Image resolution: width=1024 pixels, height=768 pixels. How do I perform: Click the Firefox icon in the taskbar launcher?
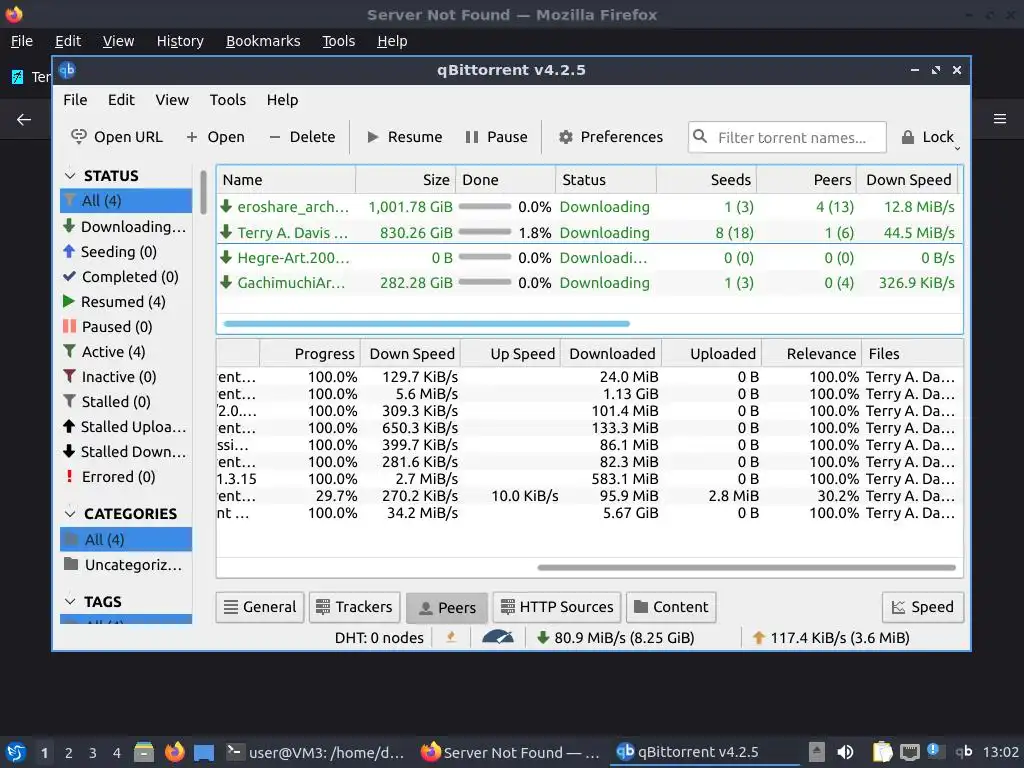point(174,752)
